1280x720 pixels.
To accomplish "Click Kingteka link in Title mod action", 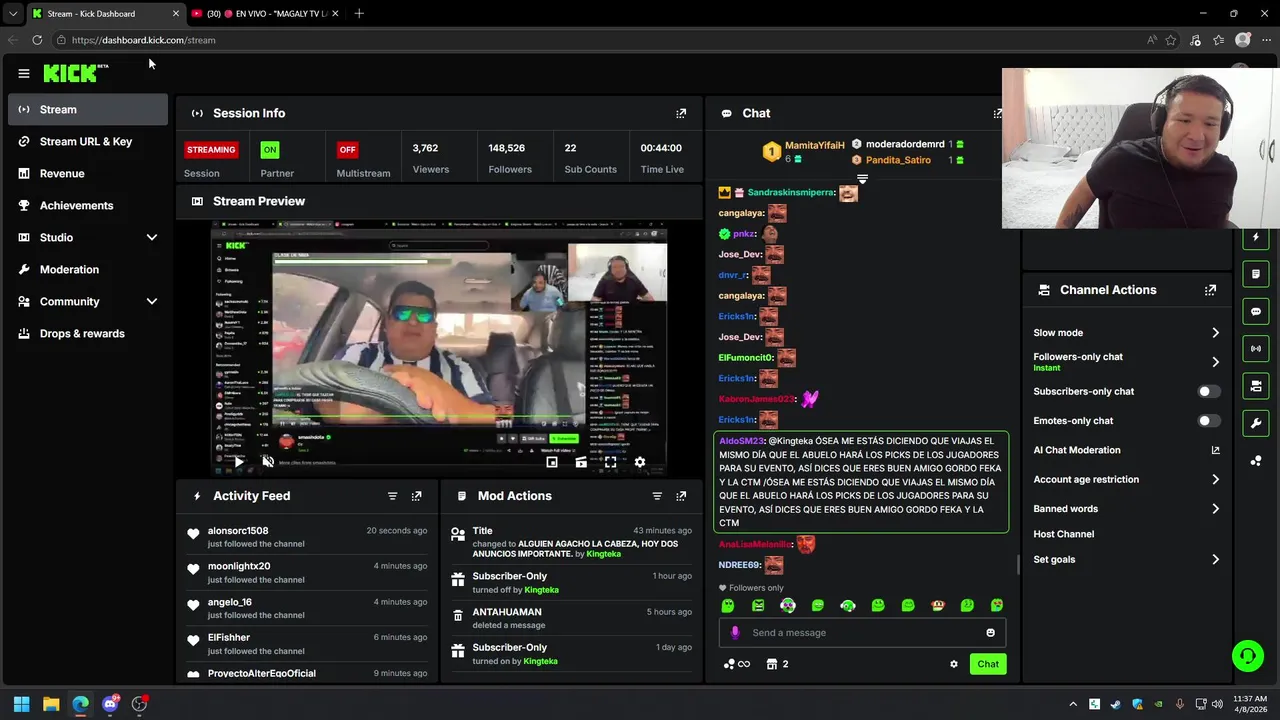I will coord(603,554).
